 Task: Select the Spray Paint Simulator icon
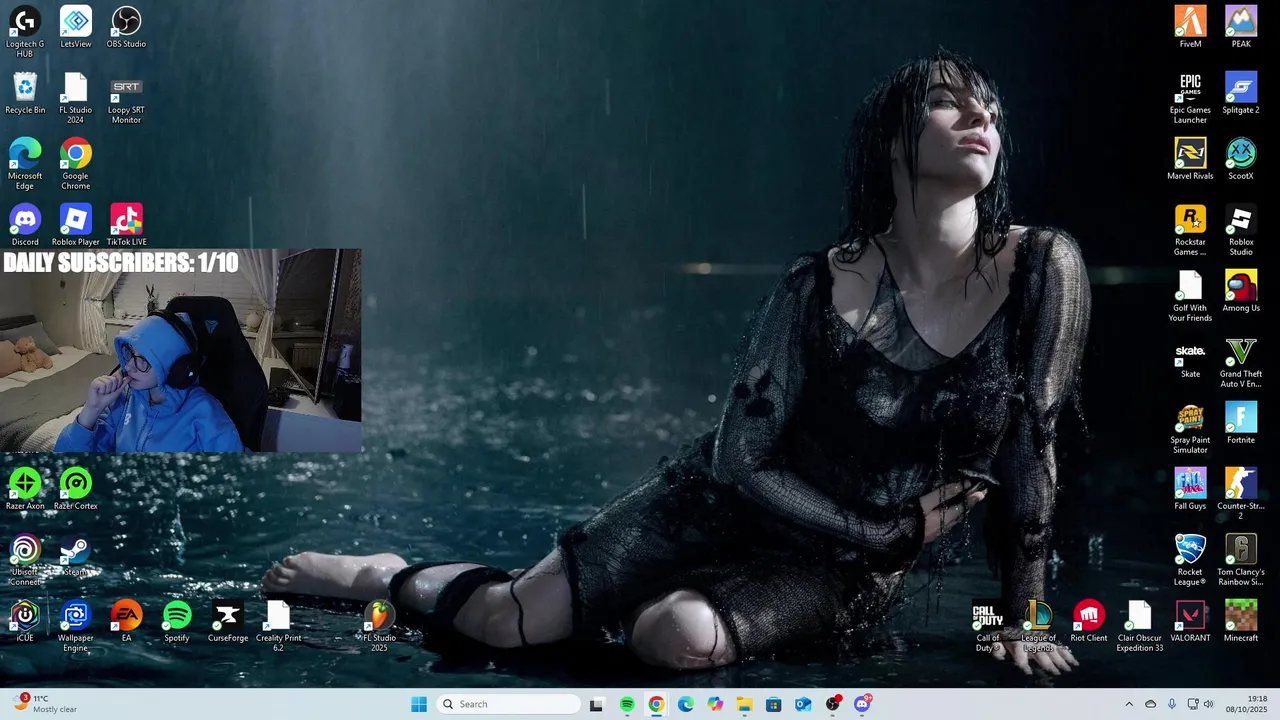pos(1190,427)
